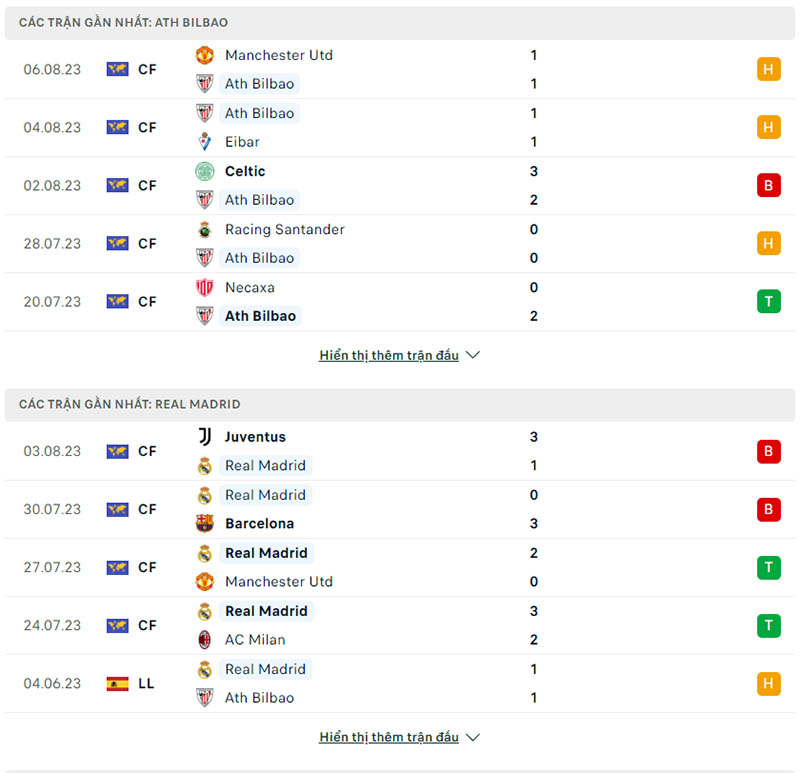Screen dimensions: 800x773
Task: Select the Celtic club badge
Action: click(205, 171)
